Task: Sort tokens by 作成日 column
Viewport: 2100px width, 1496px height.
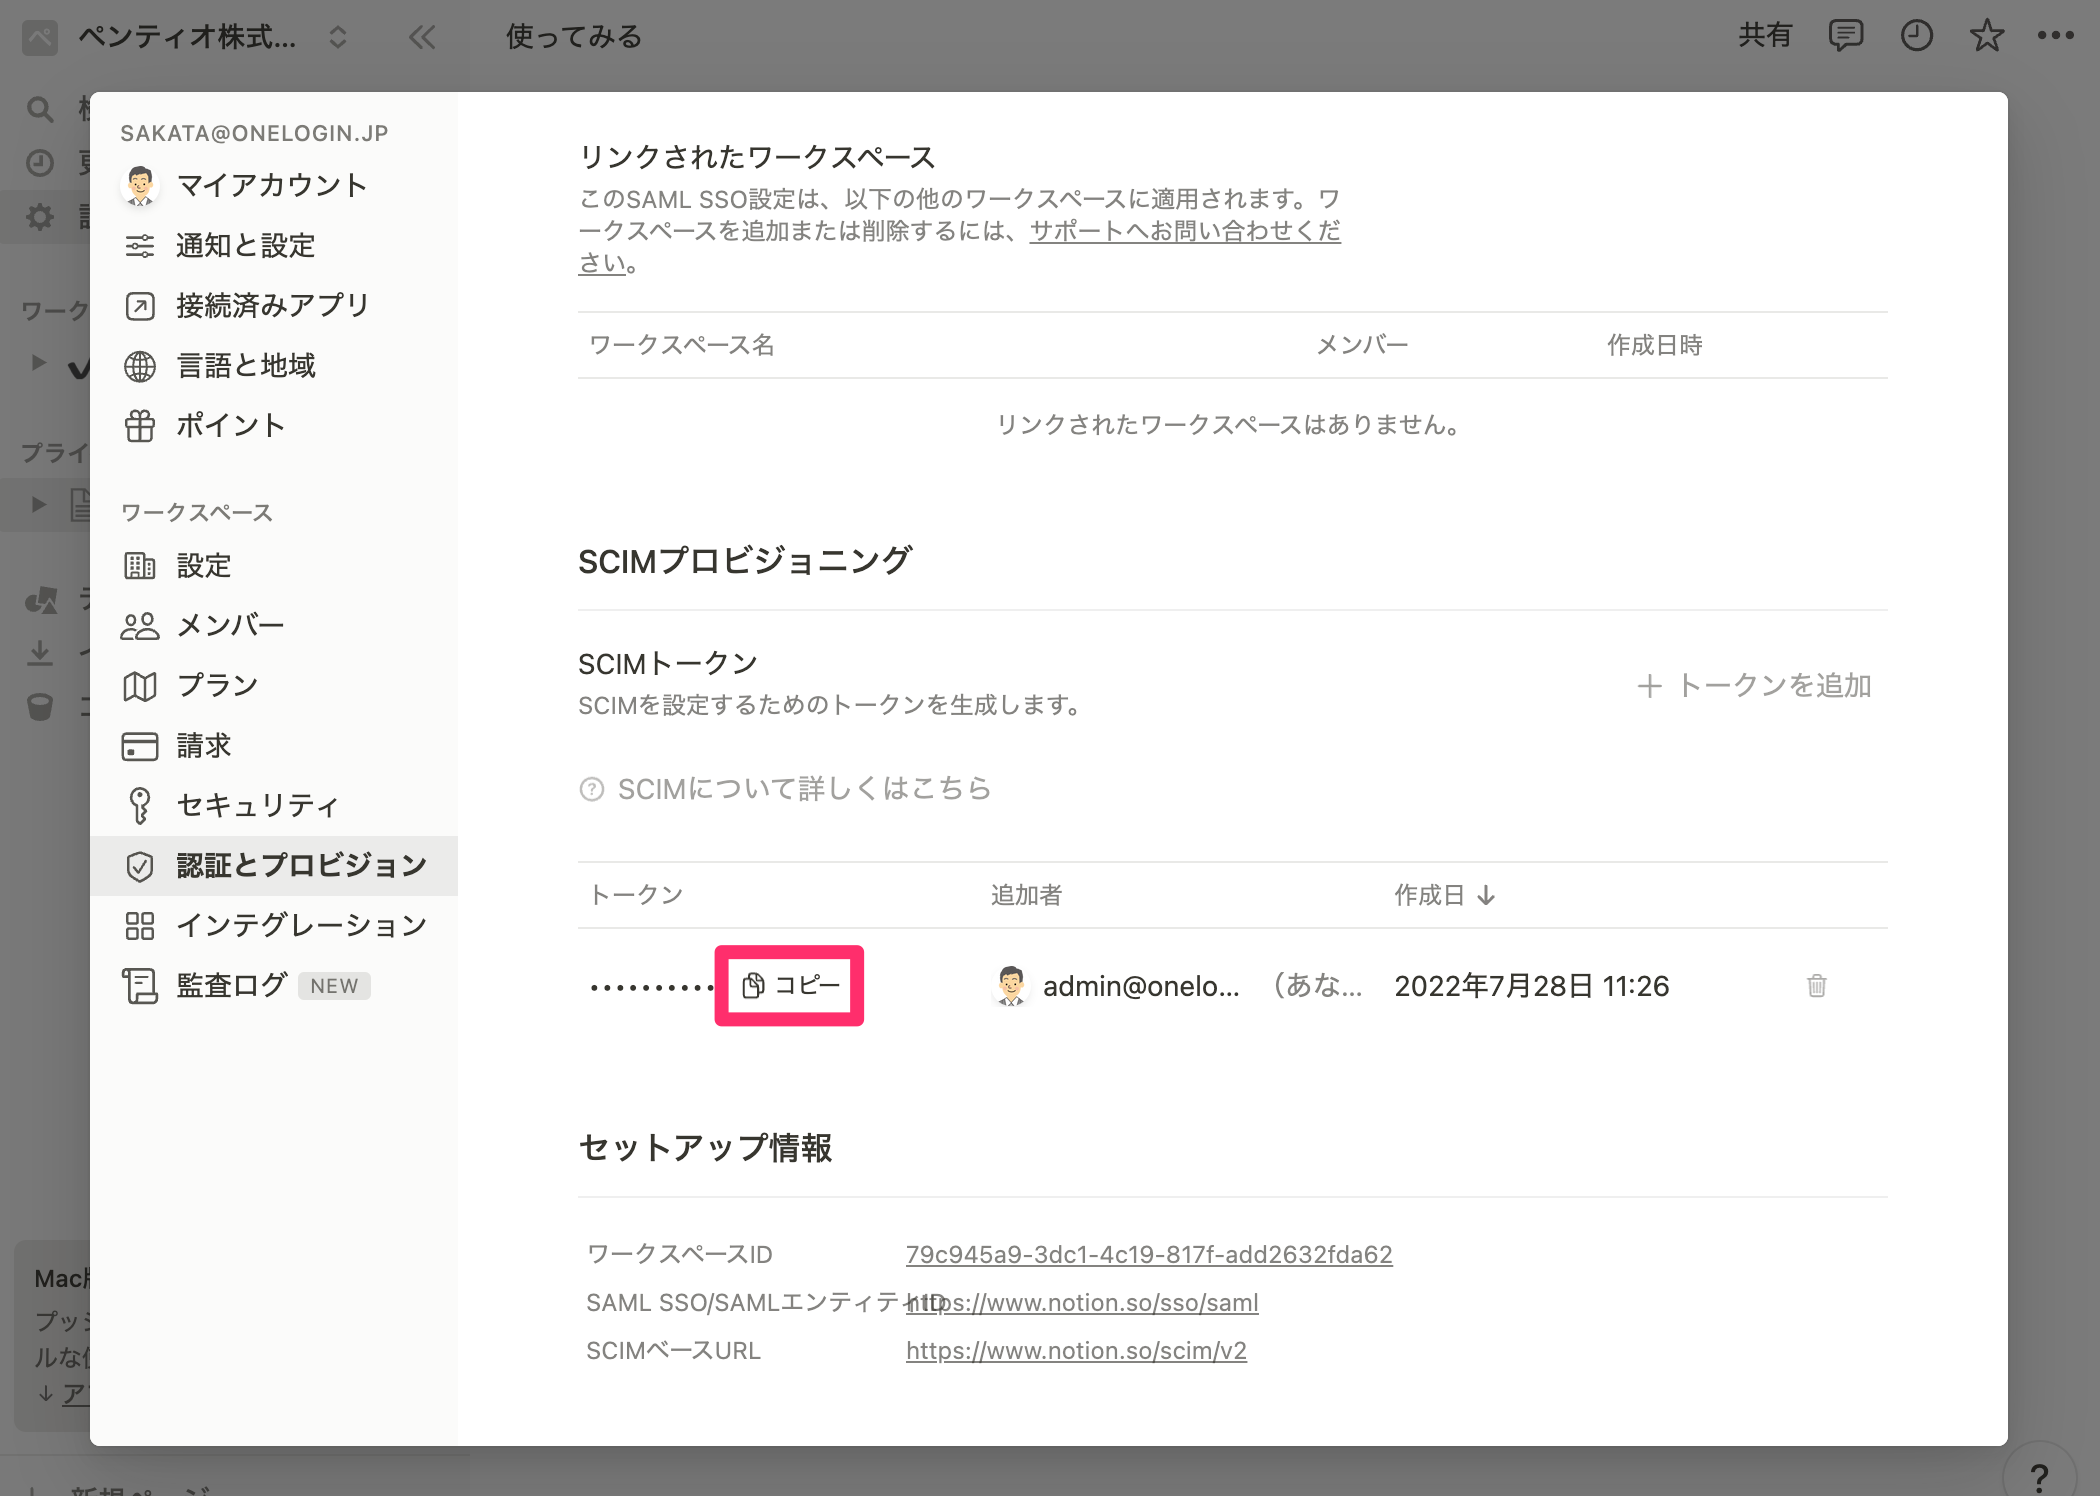Action: (1445, 895)
